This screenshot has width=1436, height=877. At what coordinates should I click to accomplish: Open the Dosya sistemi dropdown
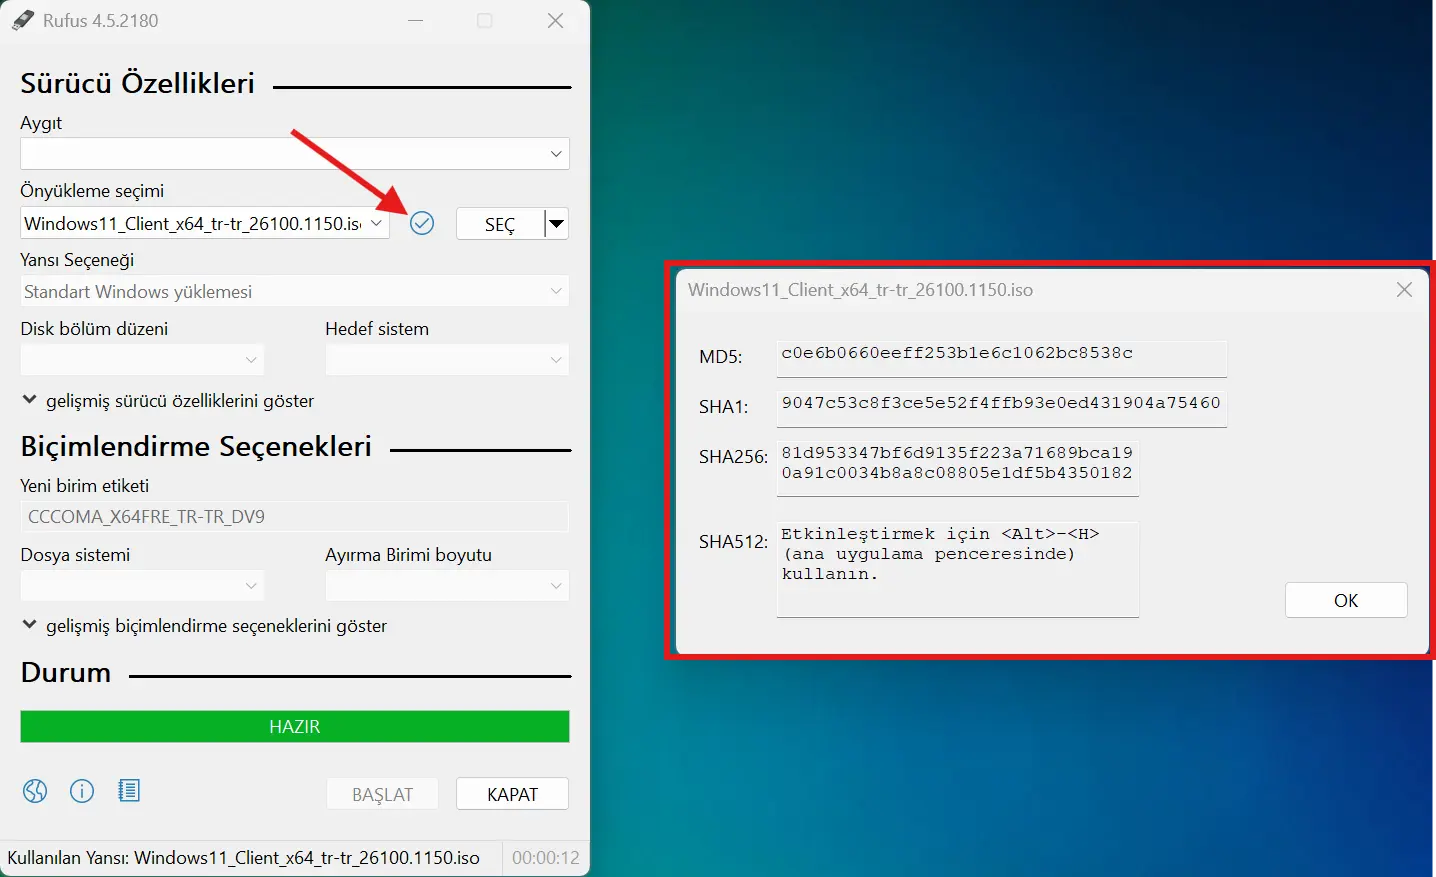pos(142,585)
